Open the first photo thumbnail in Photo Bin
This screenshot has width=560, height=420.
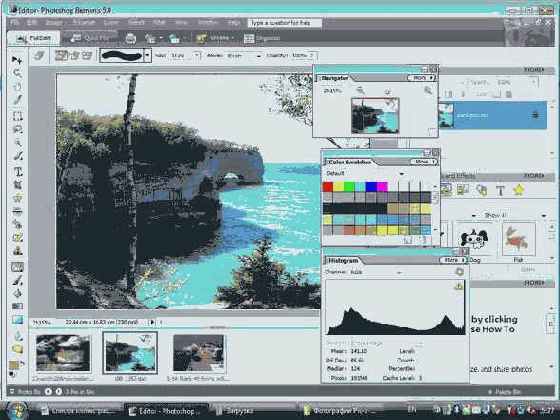tap(63, 353)
